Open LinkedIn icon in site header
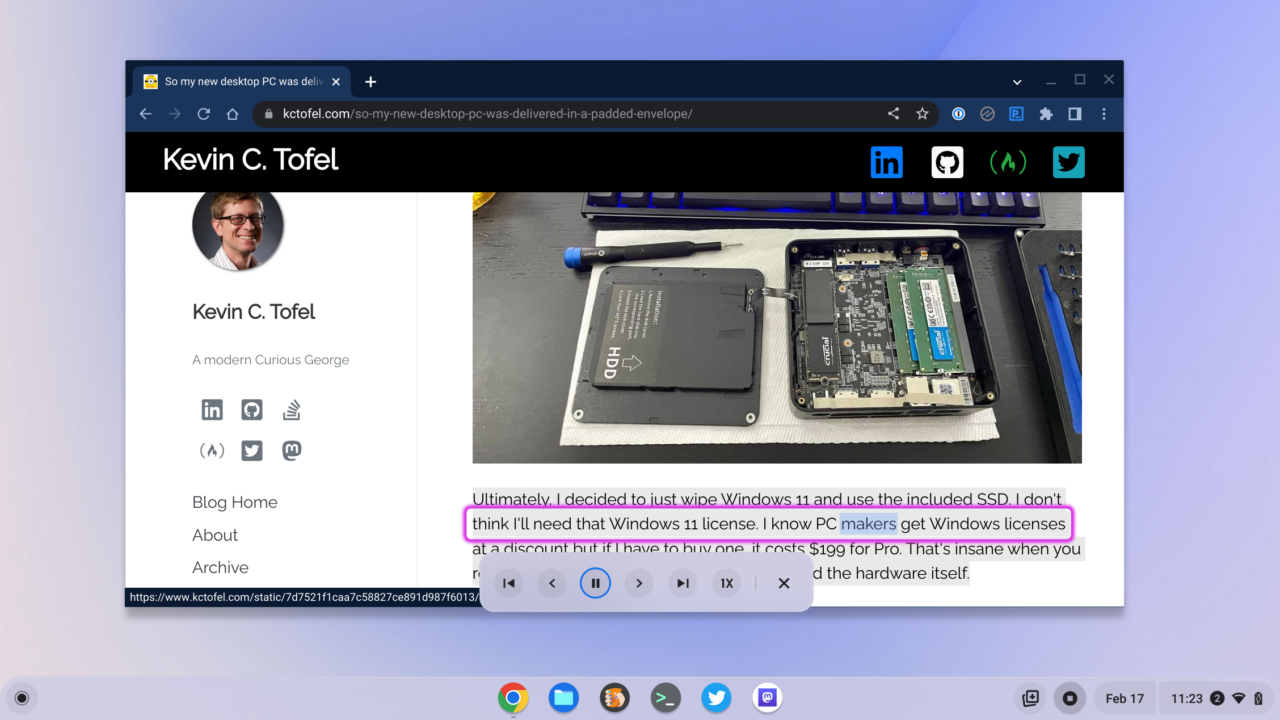1280x720 pixels. point(886,162)
